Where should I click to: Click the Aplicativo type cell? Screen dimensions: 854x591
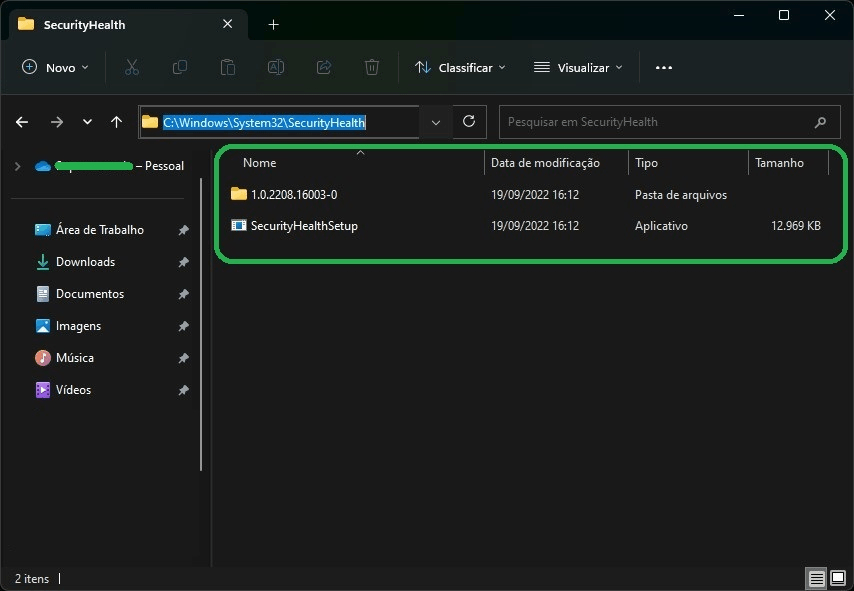coord(661,226)
